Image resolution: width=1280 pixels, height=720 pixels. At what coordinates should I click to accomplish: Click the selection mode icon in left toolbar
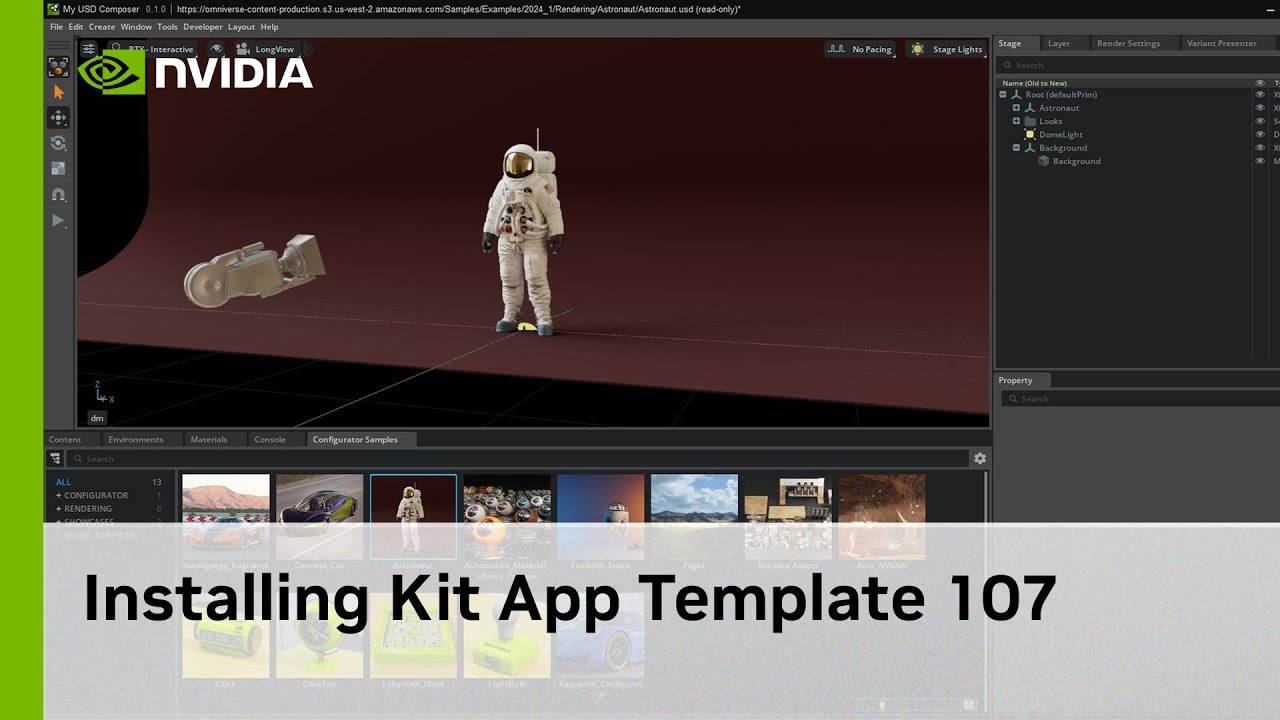click(x=58, y=67)
